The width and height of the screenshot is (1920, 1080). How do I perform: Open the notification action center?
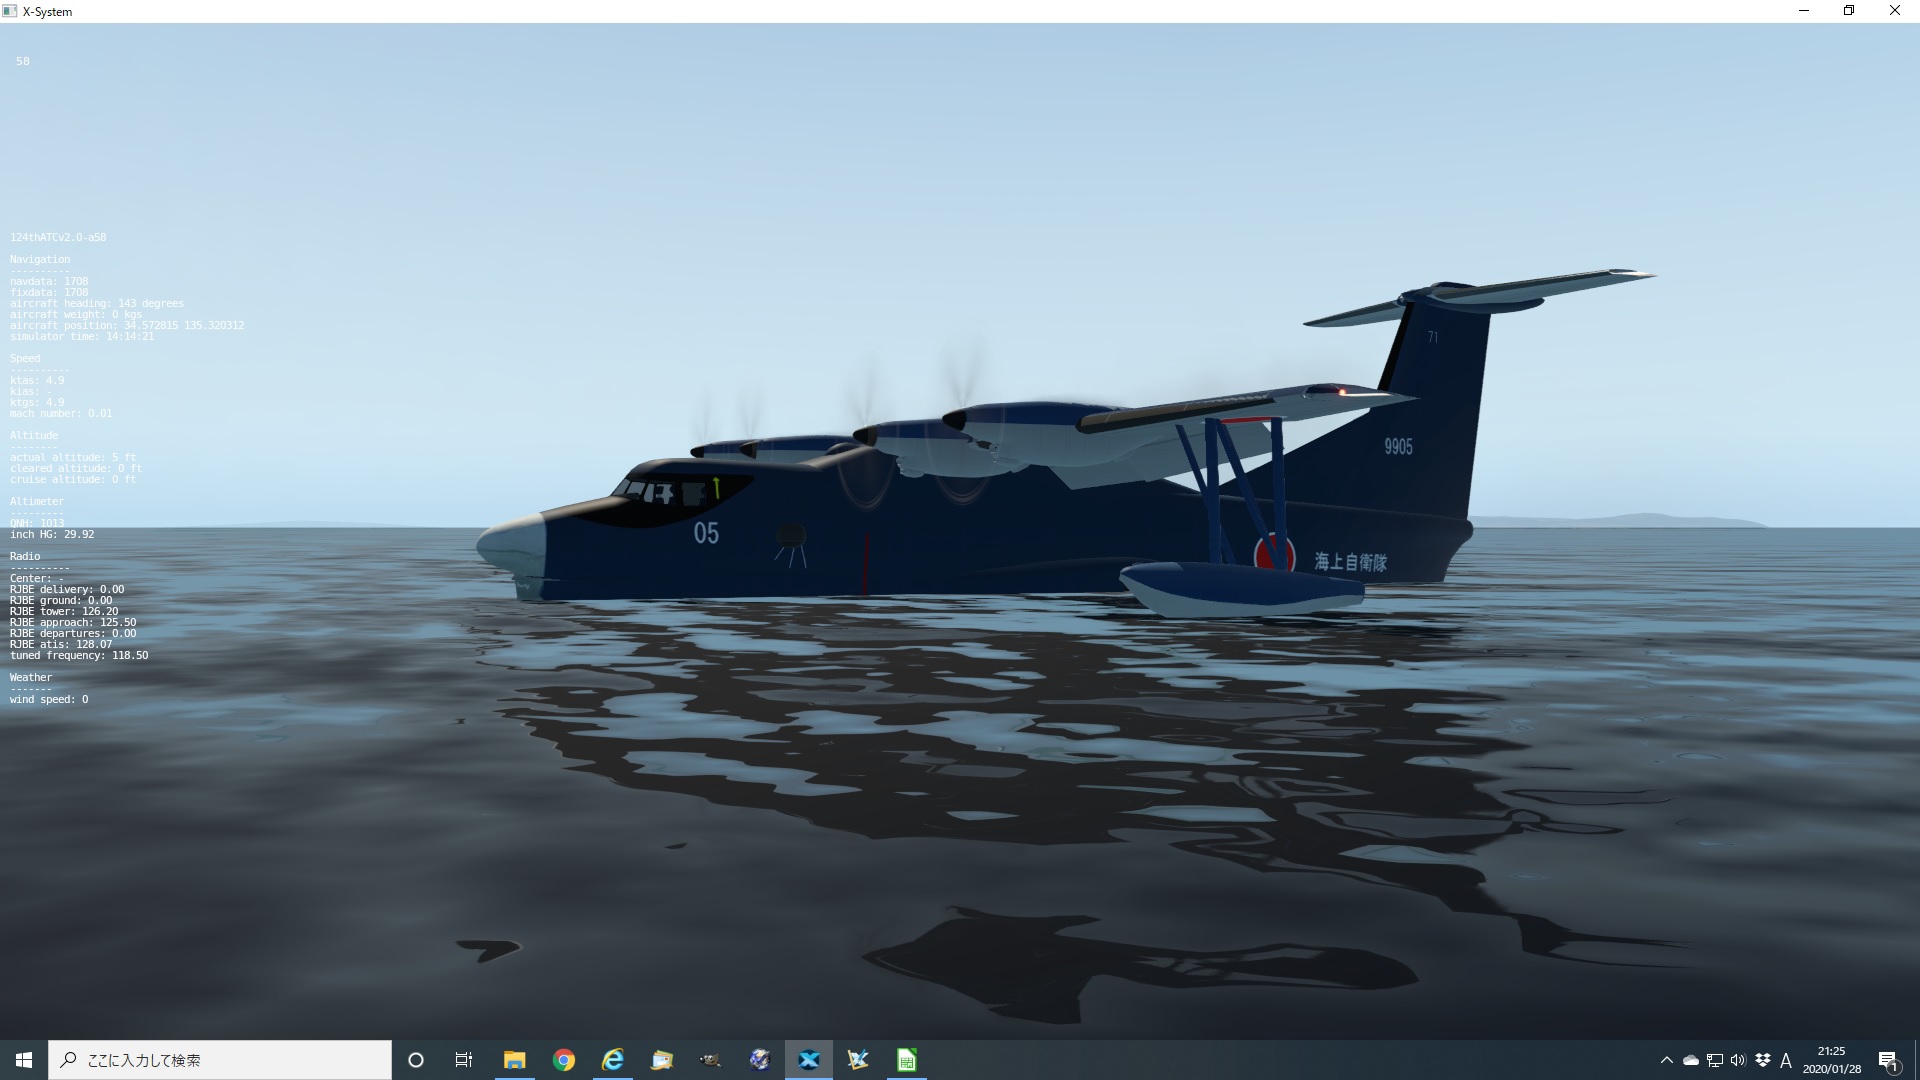[x=1888, y=1060]
